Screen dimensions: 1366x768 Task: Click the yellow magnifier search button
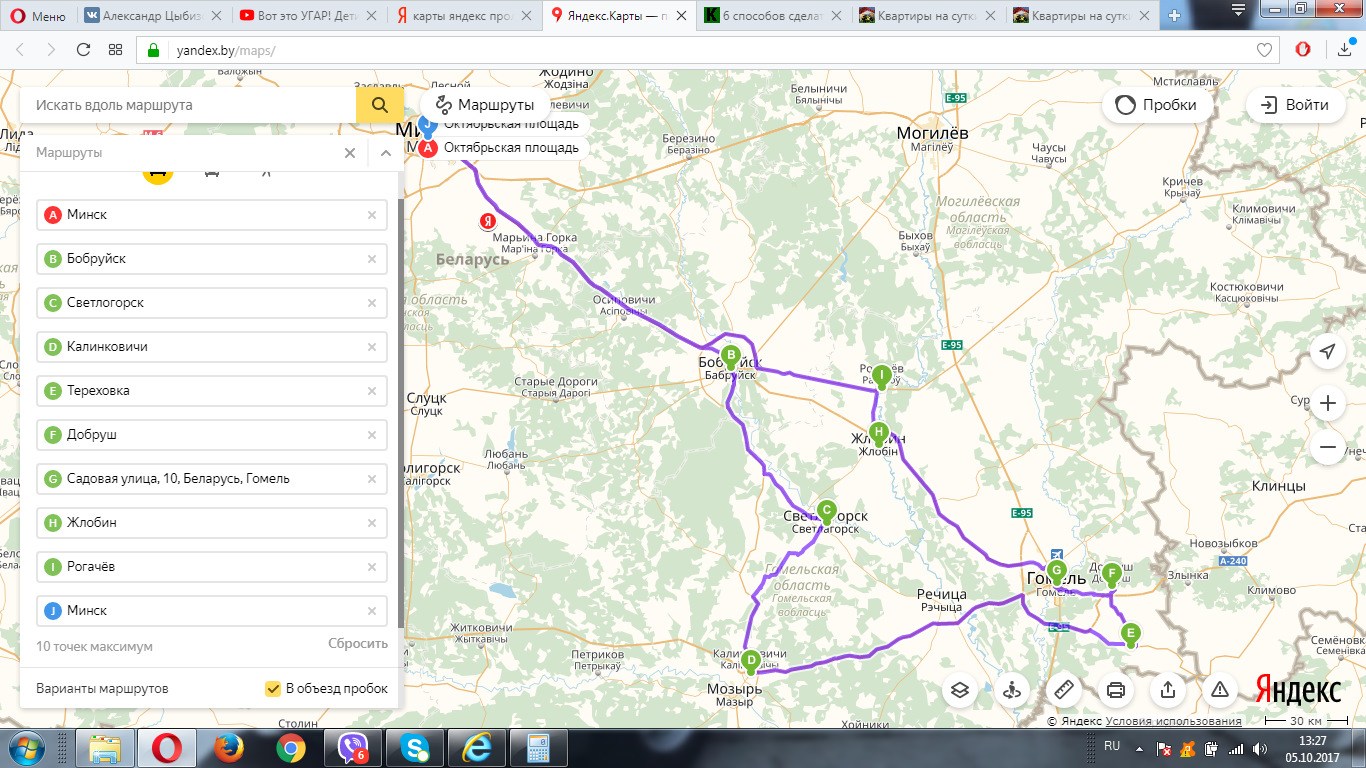380,105
